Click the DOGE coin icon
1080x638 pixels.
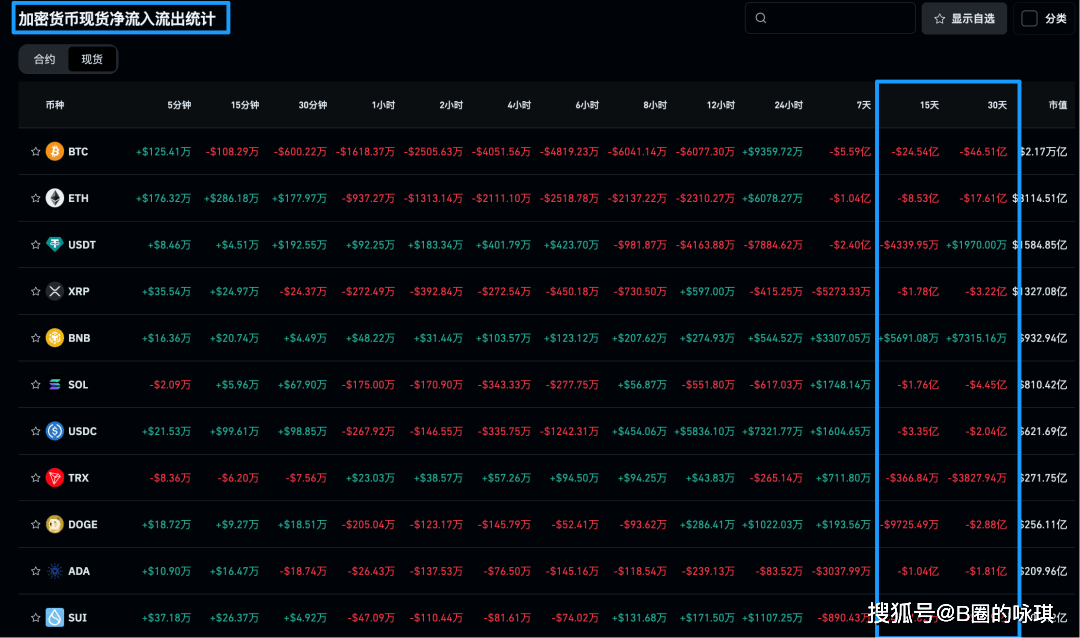[x=54, y=524]
